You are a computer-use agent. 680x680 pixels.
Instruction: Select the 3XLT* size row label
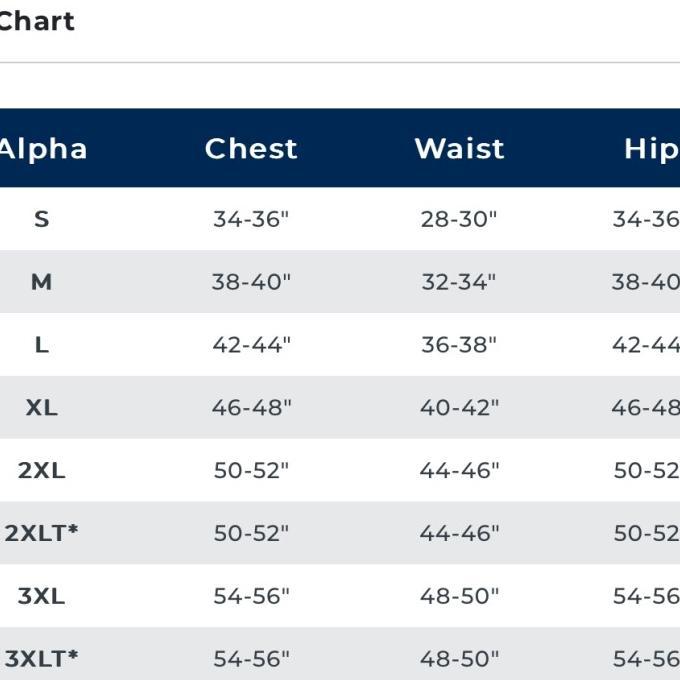[x=41, y=658]
